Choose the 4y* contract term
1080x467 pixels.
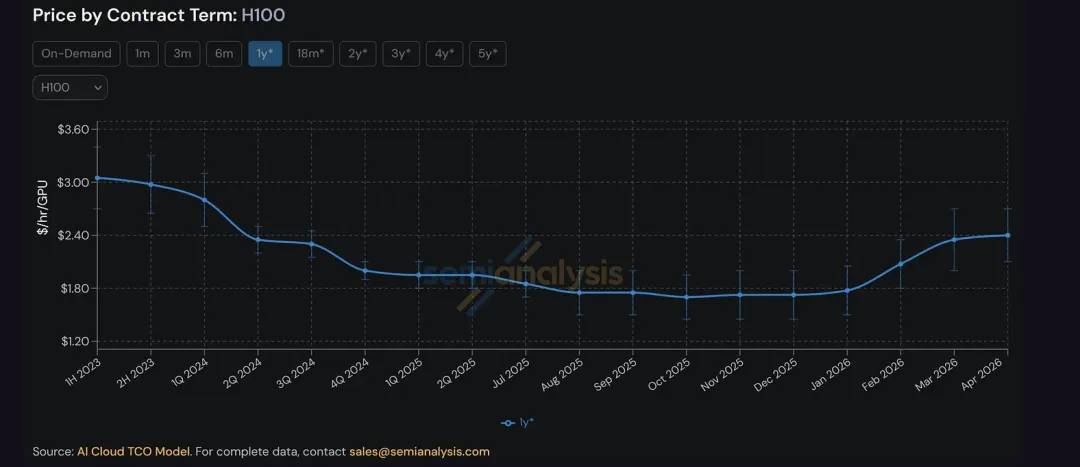point(444,54)
